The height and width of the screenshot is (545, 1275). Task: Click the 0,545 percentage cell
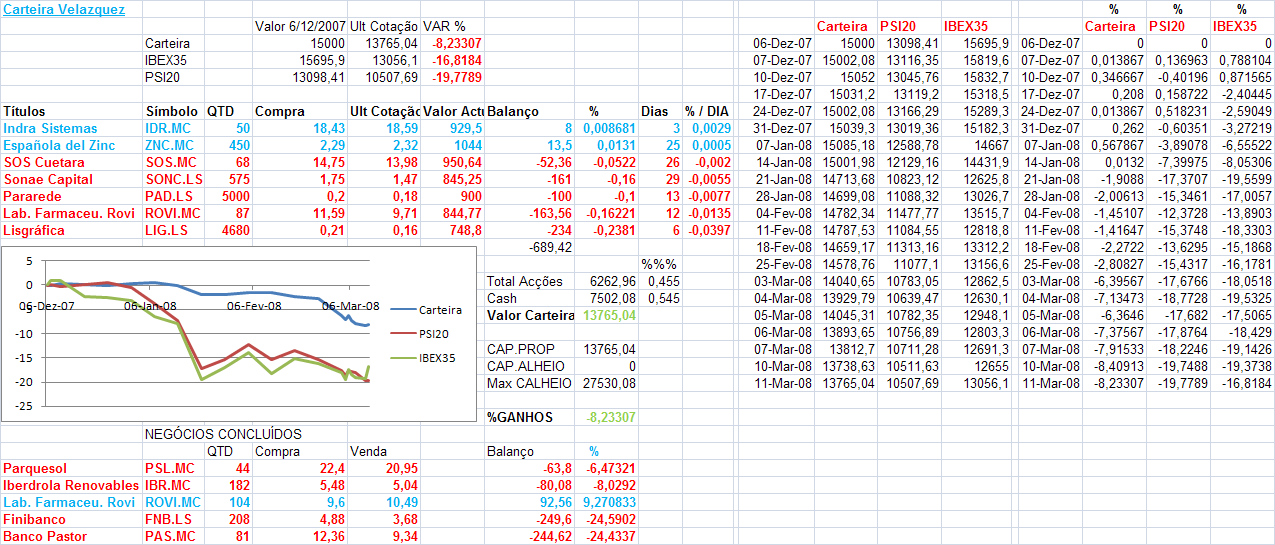click(664, 298)
